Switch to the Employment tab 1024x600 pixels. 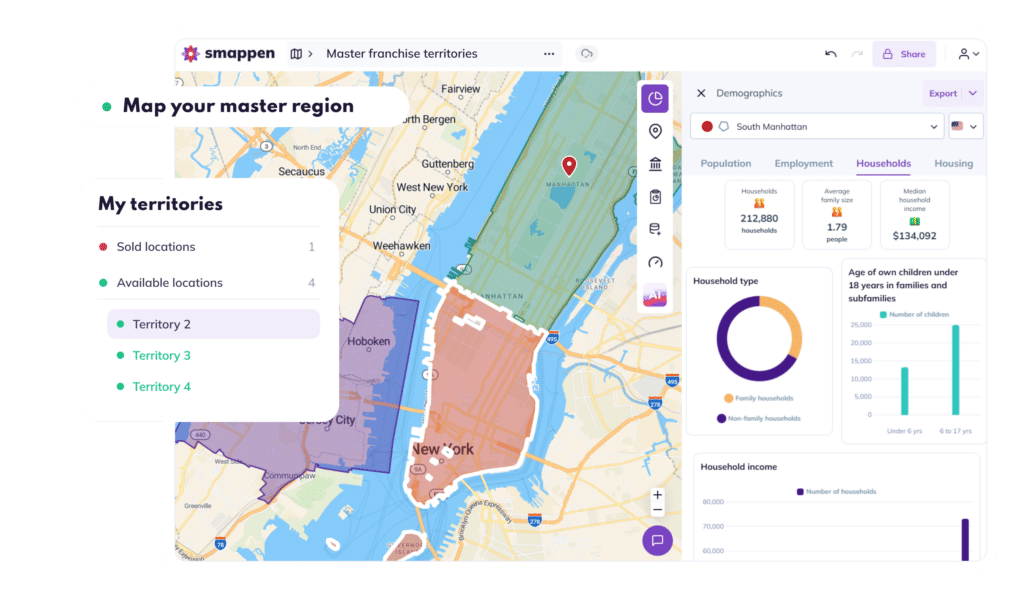pyautogui.click(x=803, y=163)
